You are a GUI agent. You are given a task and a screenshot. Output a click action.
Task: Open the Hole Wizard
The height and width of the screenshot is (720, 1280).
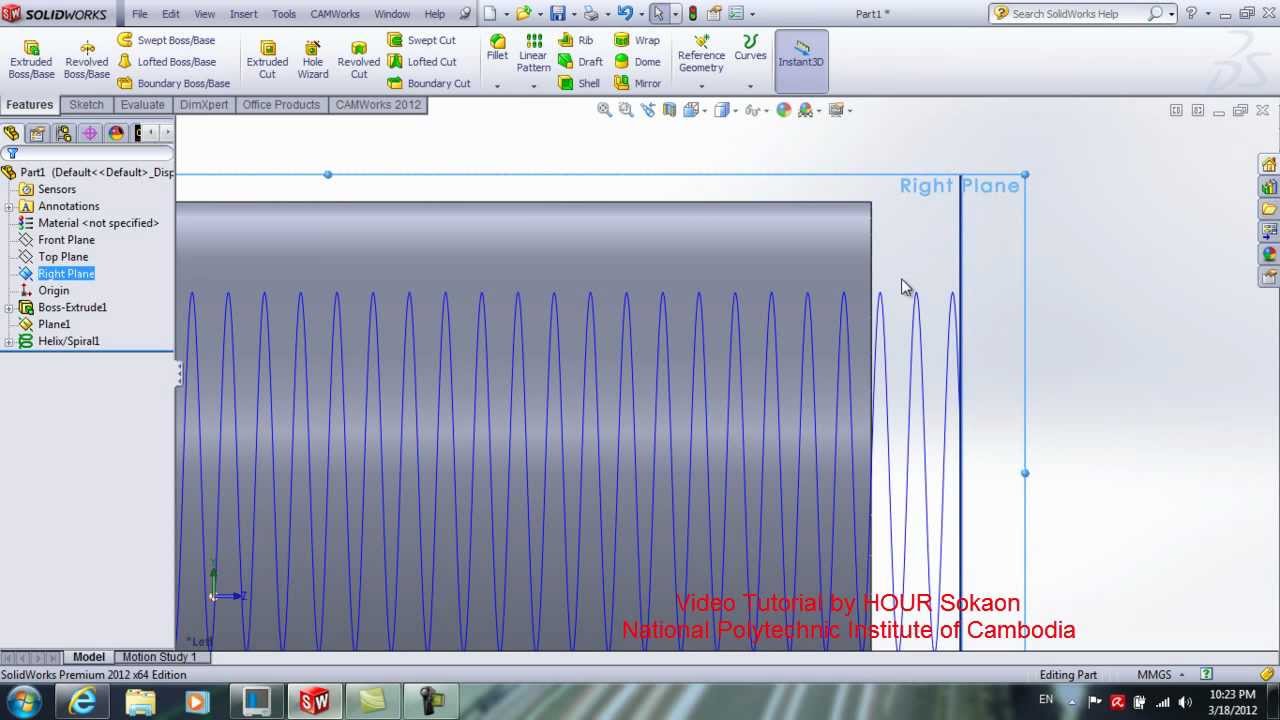pos(313,60)
